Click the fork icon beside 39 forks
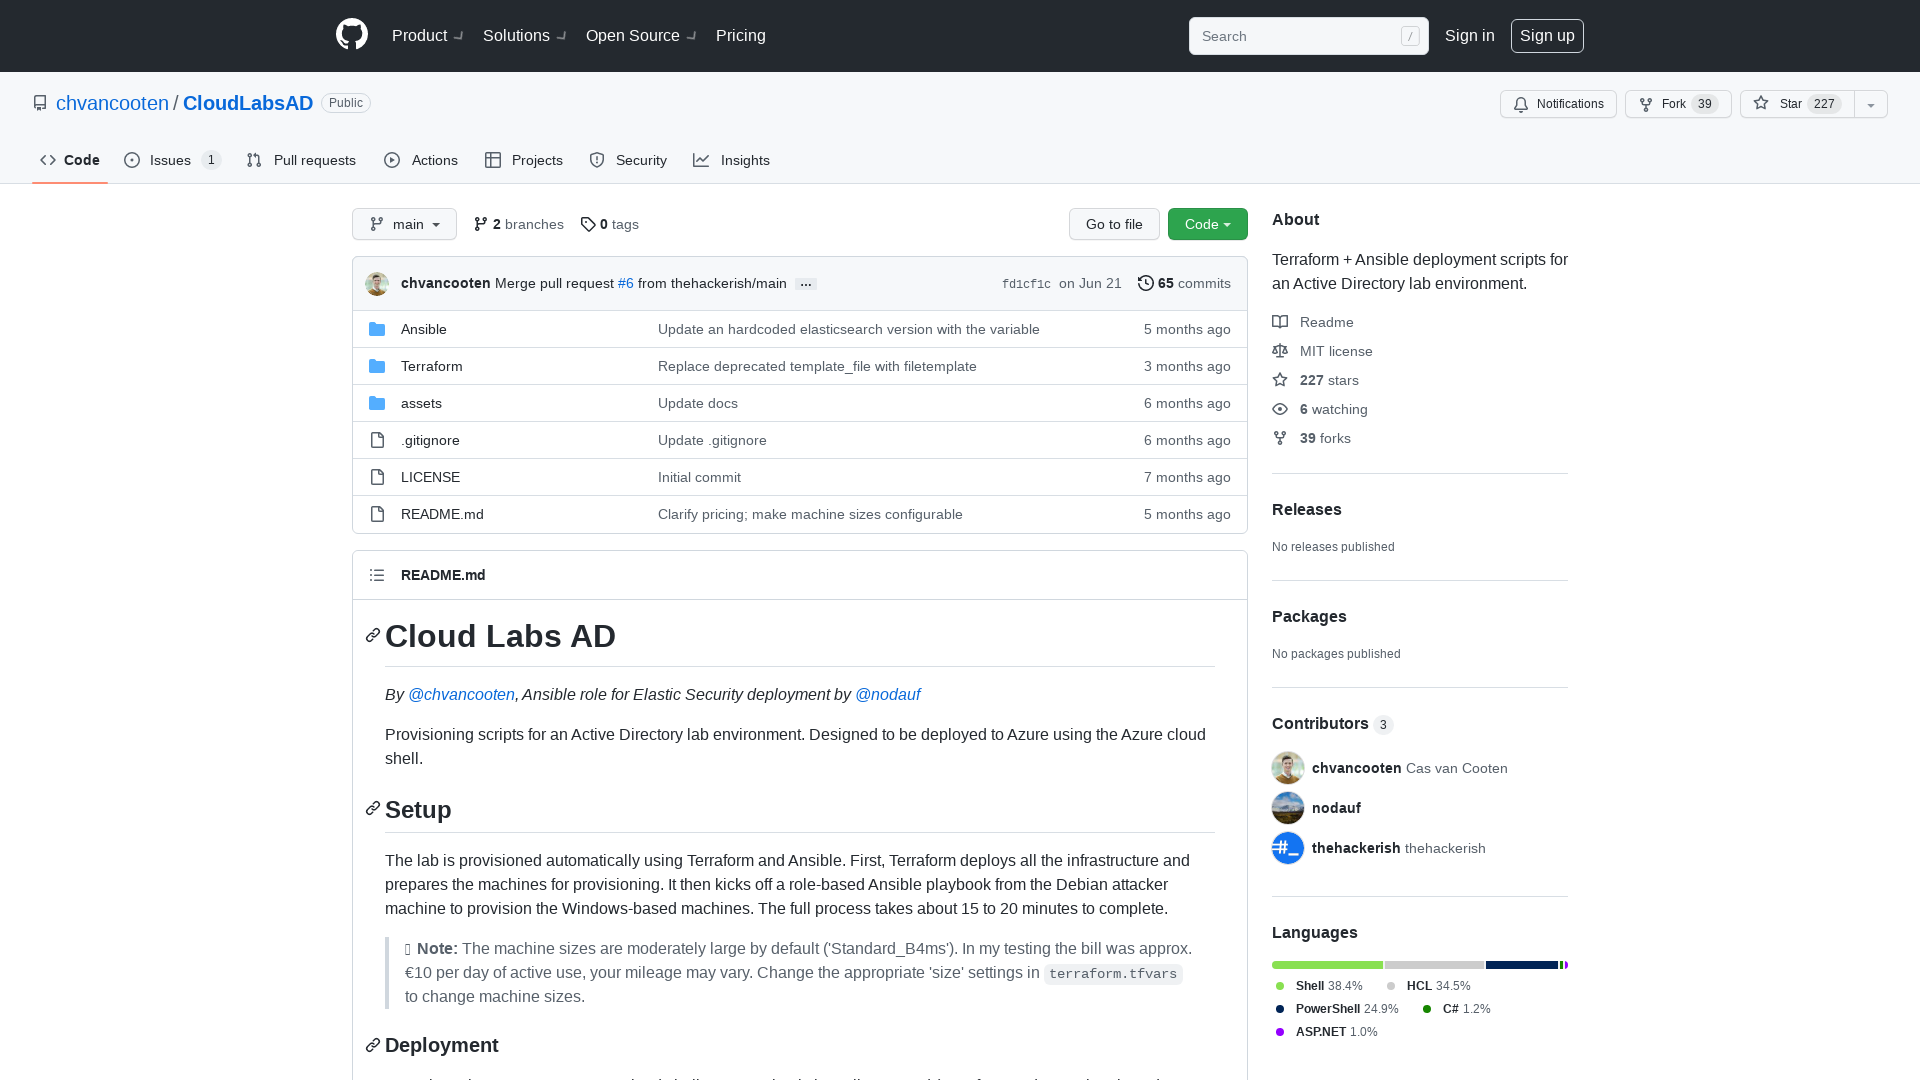The height and width of the screenshot is (1080, 1920). point(1280,438)
